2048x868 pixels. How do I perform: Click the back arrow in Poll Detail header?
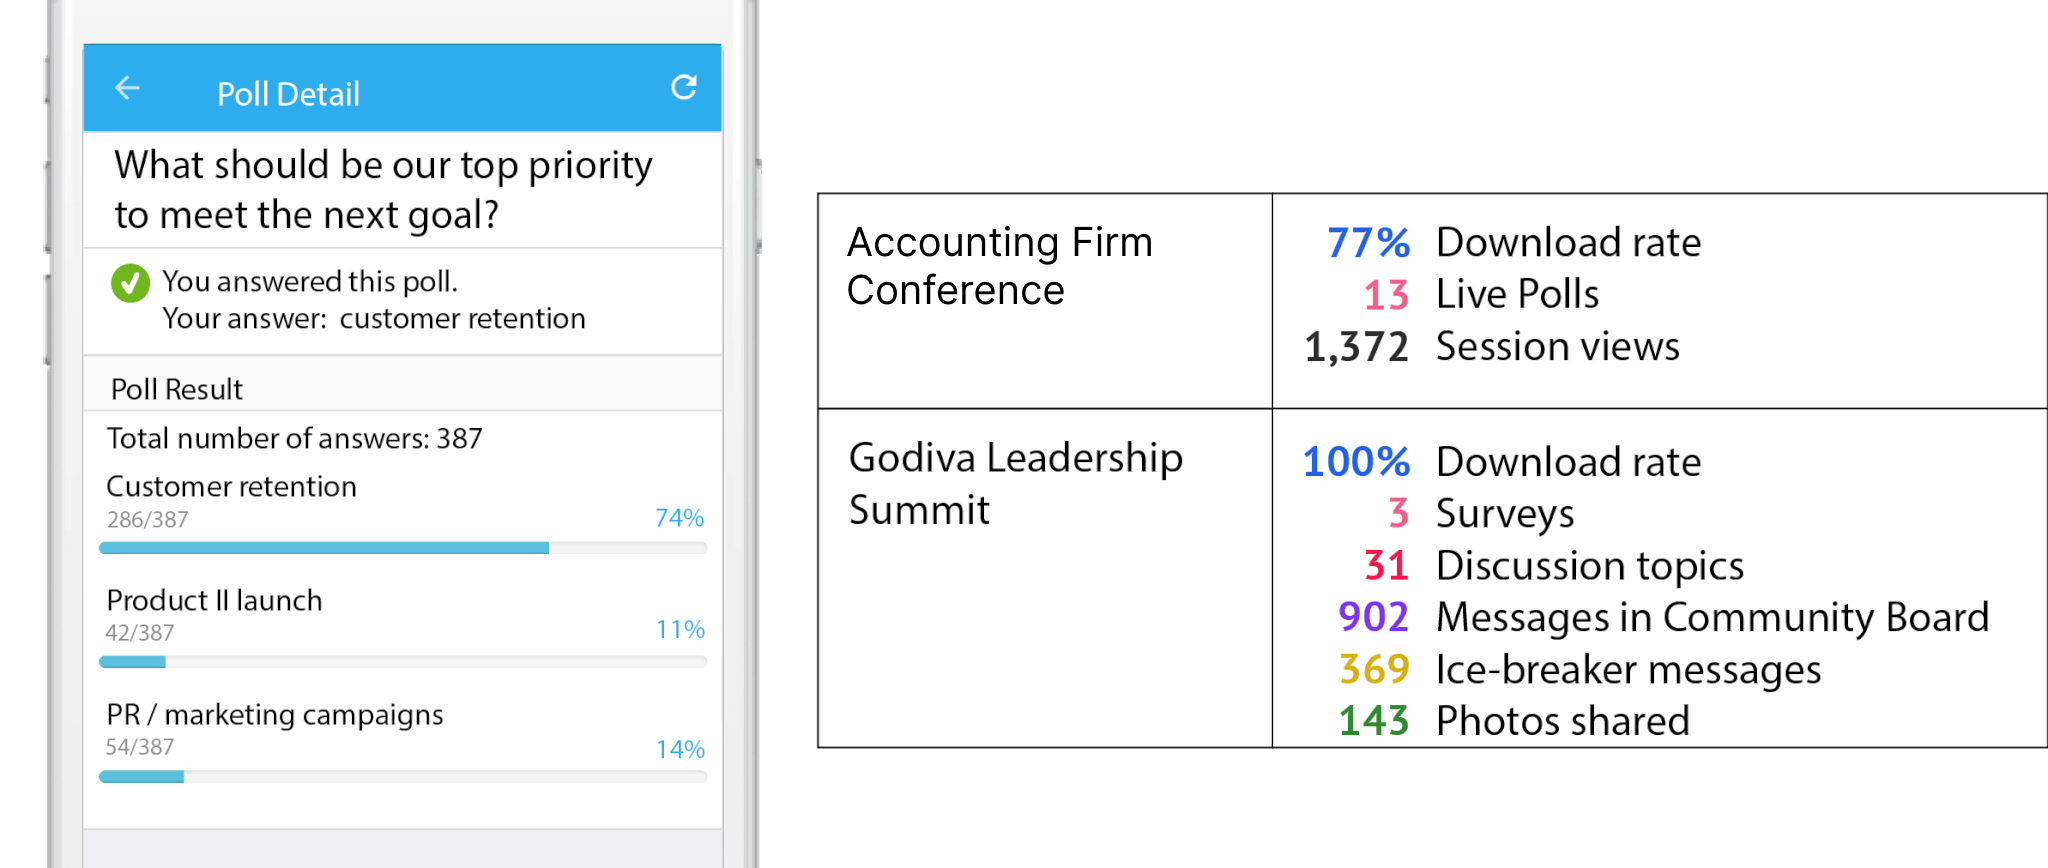coord(127,88)
